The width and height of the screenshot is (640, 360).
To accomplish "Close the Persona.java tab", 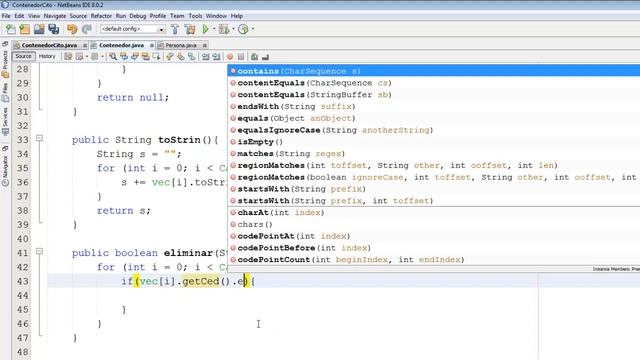I will 204,45.
